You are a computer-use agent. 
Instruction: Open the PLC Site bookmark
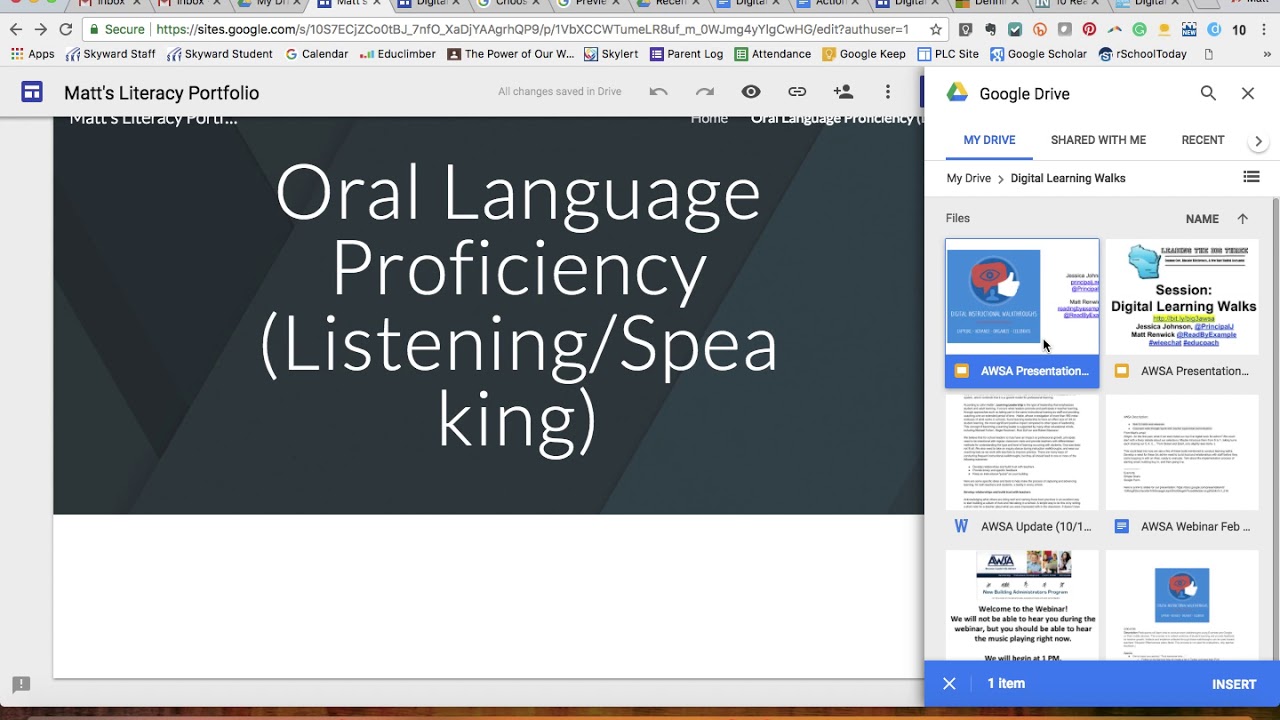948,54
